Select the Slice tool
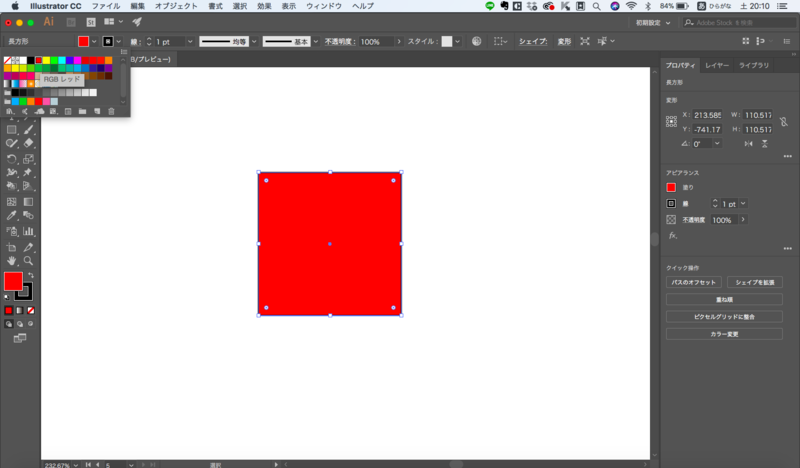This screenshot has width=800, height=468. pyautogui.click(x=28, y=248)
